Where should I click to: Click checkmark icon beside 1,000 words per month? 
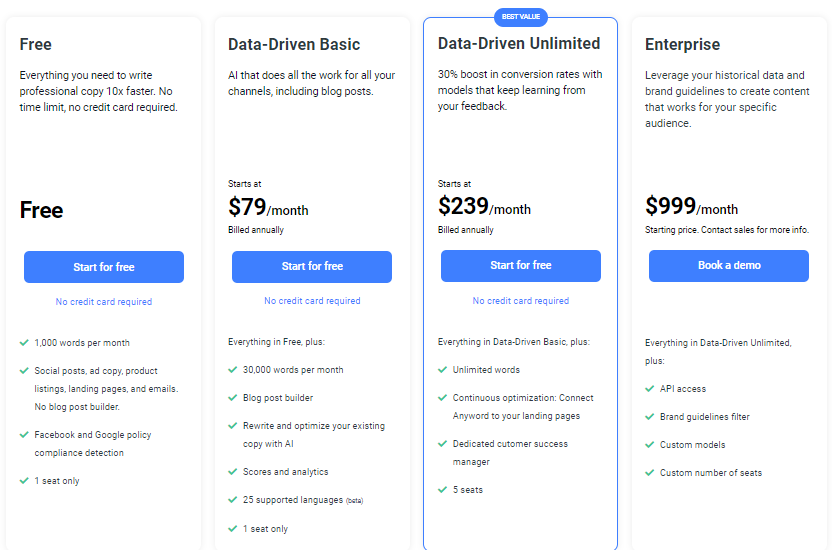point(24,343)
